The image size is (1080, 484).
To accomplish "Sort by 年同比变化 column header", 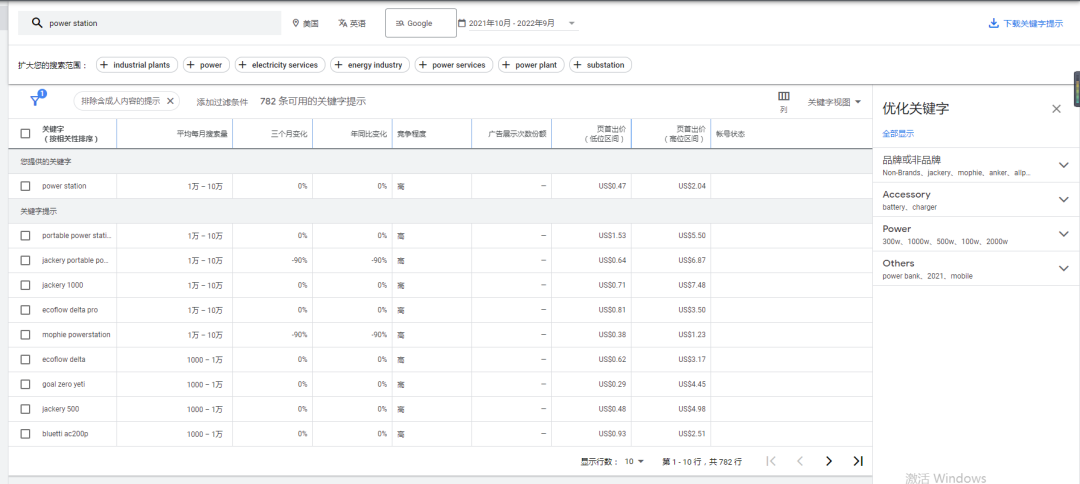I will 368,134.
